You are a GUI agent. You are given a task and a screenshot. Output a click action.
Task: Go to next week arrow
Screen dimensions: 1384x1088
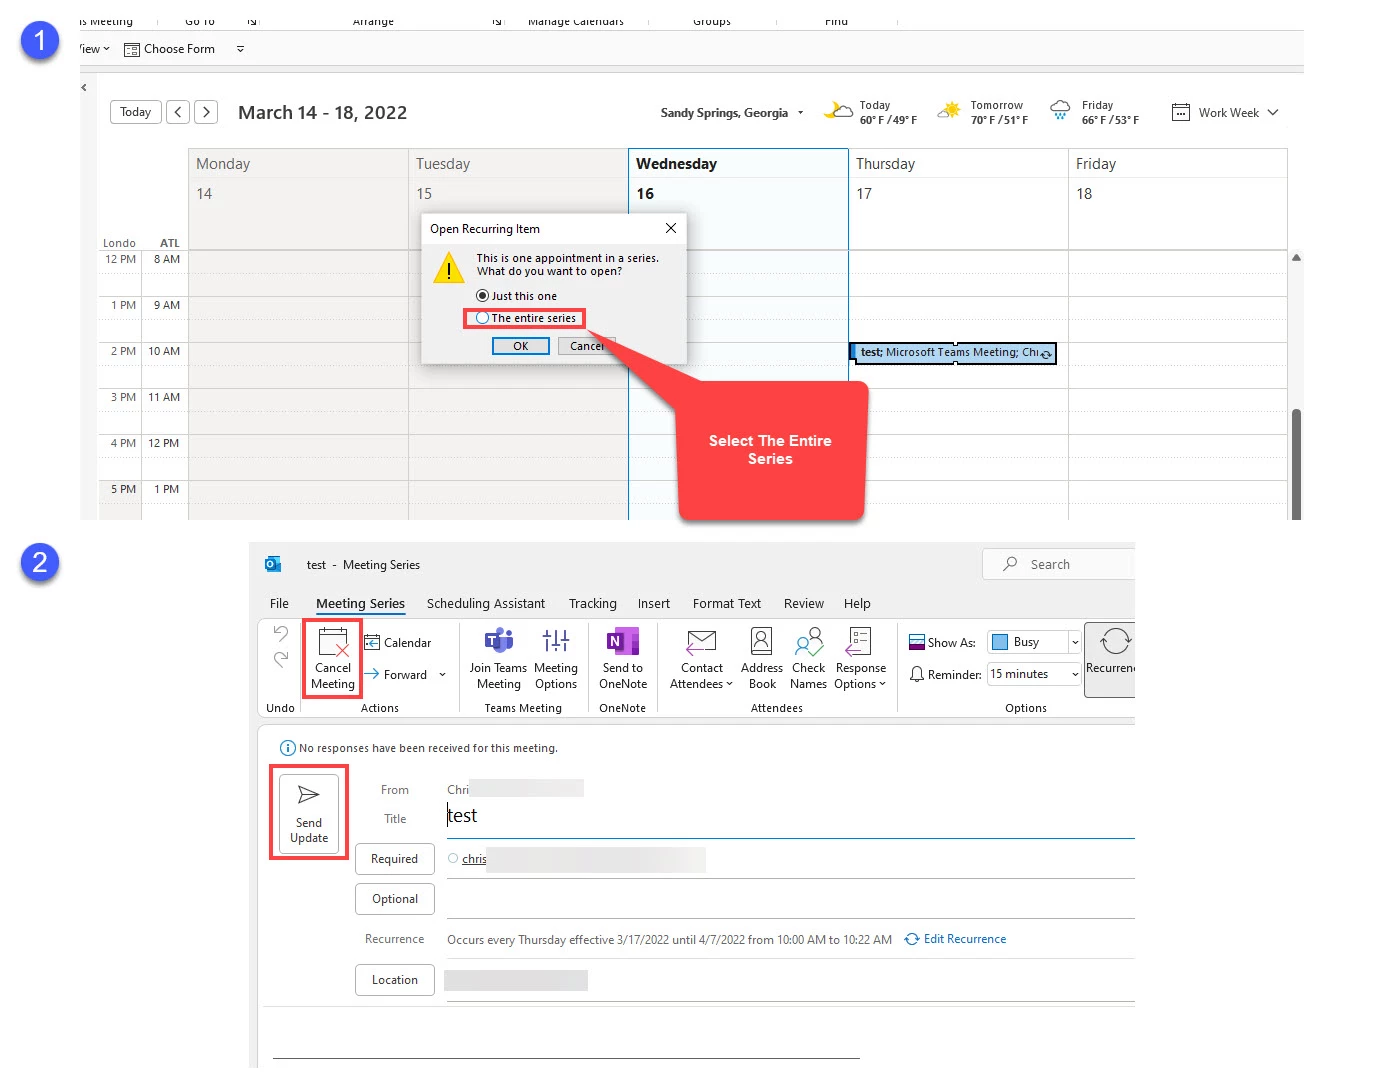coord(206,112)
